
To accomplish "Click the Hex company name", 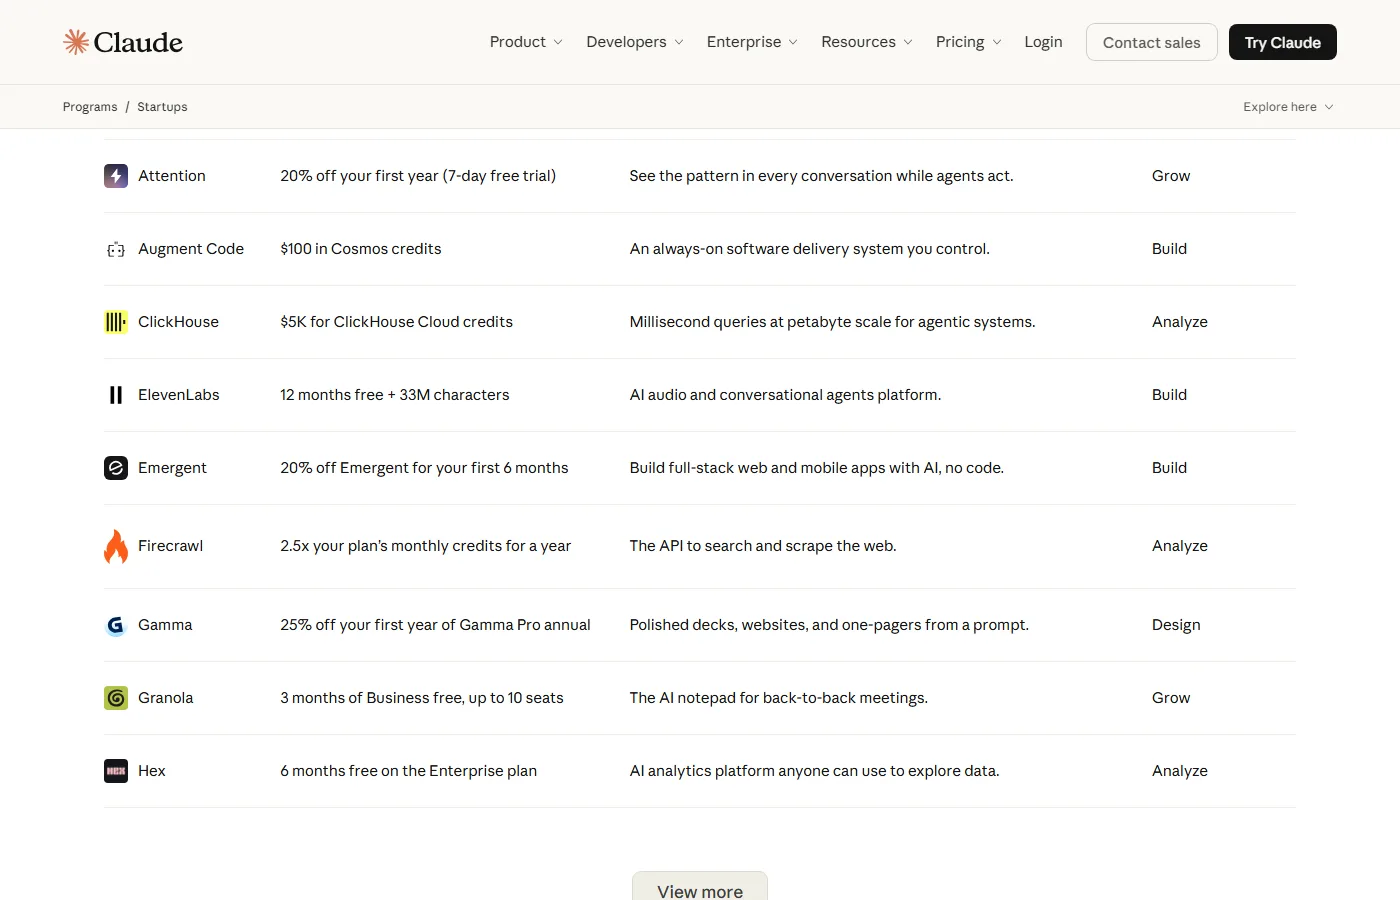I will [x=152, y=771].
